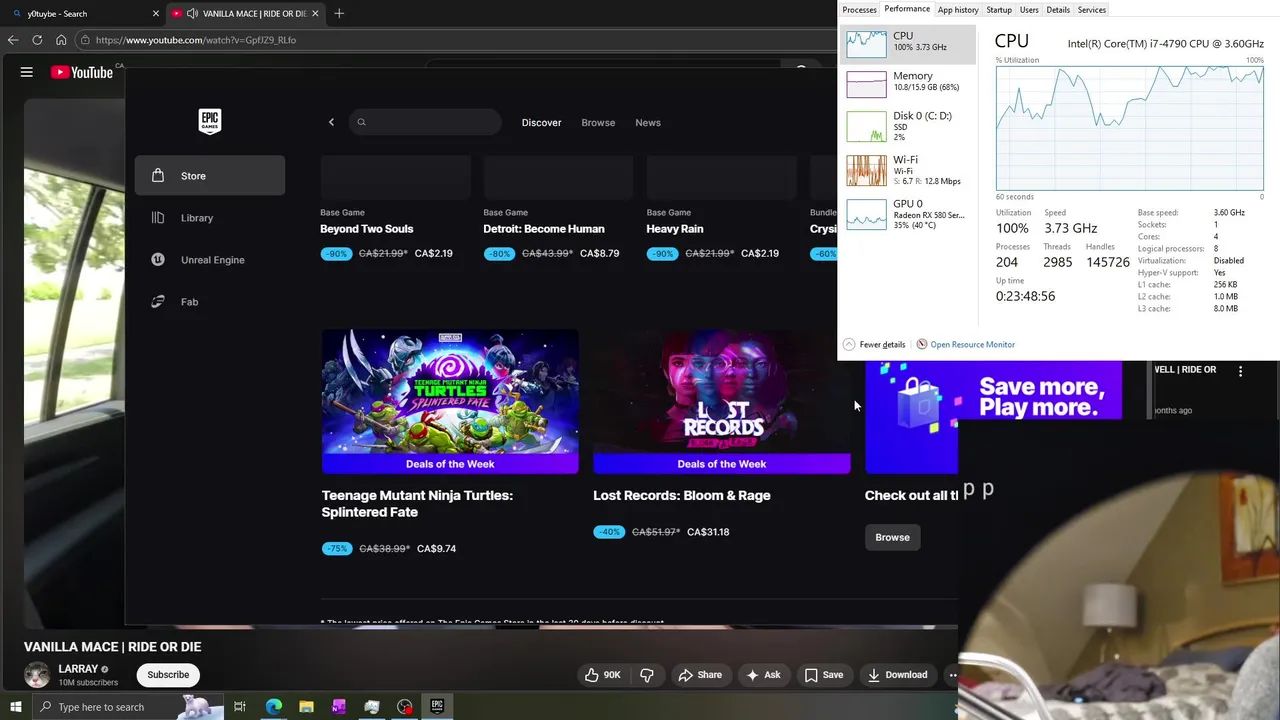
Task: Open the Windows Start menu
Action: point(16,707)
